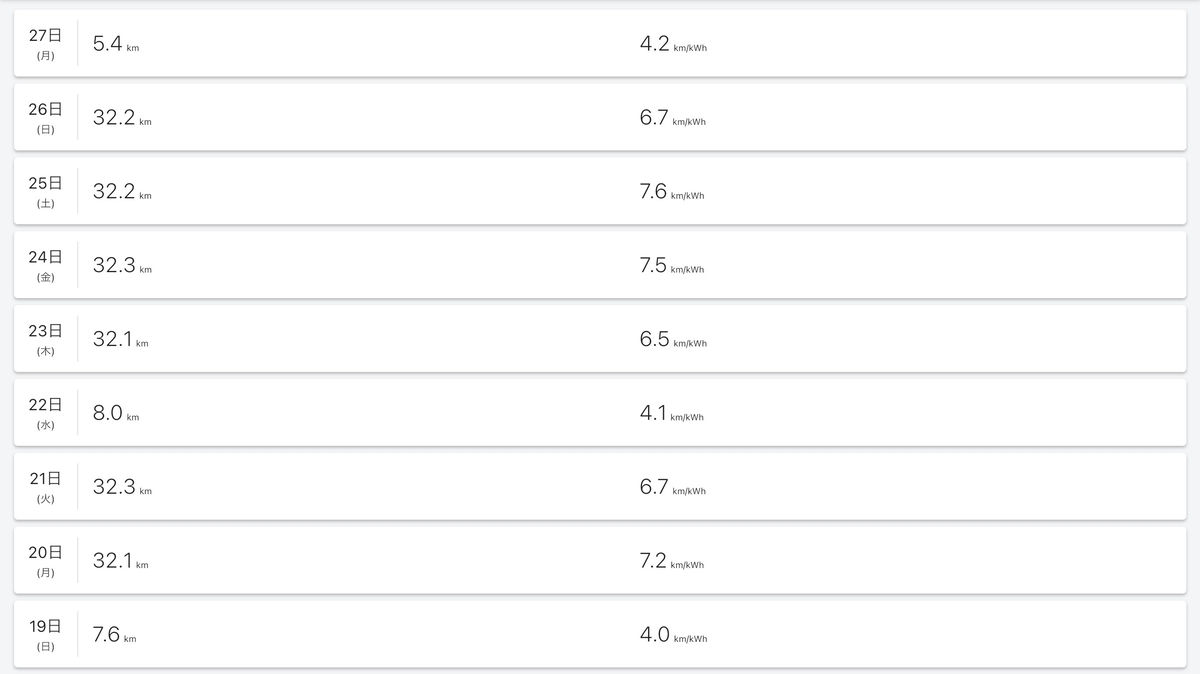Click the 4.1 km/kWh efficiency value

[x=672, y=414]
